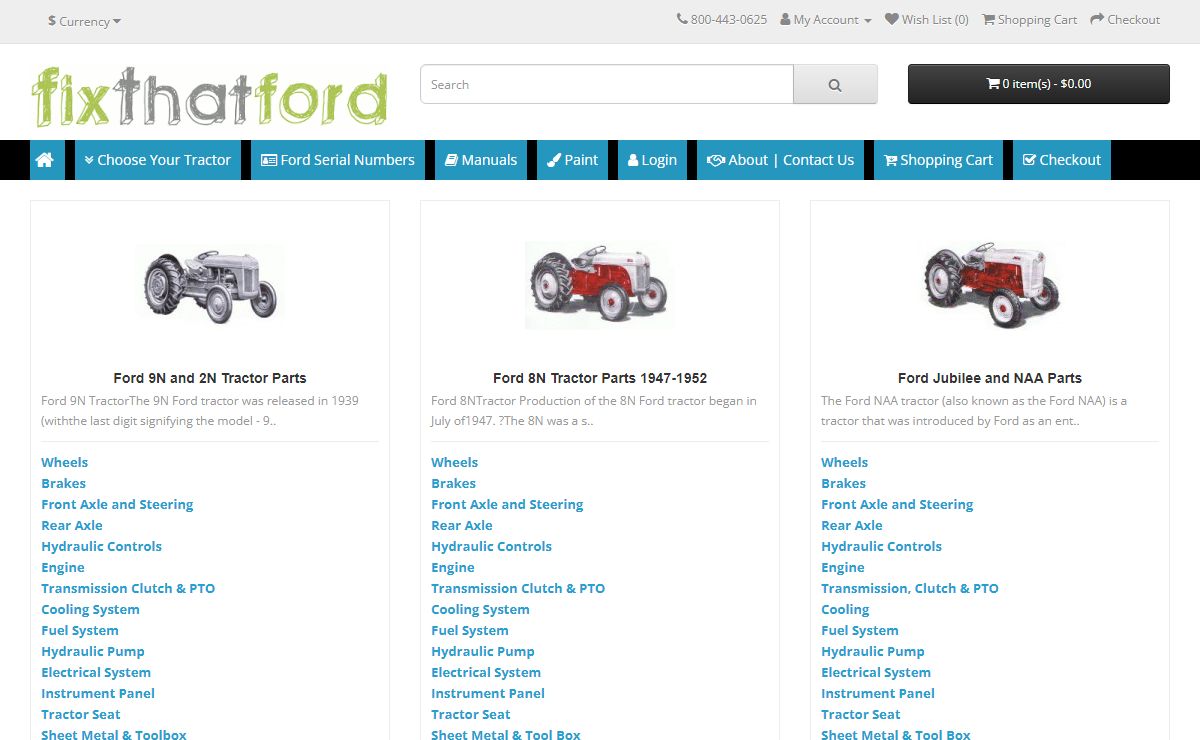Viewport: 1200px width, 740px height.
Task: Open Wish List (0) in the top bar
Action: [x=927, y=20]
